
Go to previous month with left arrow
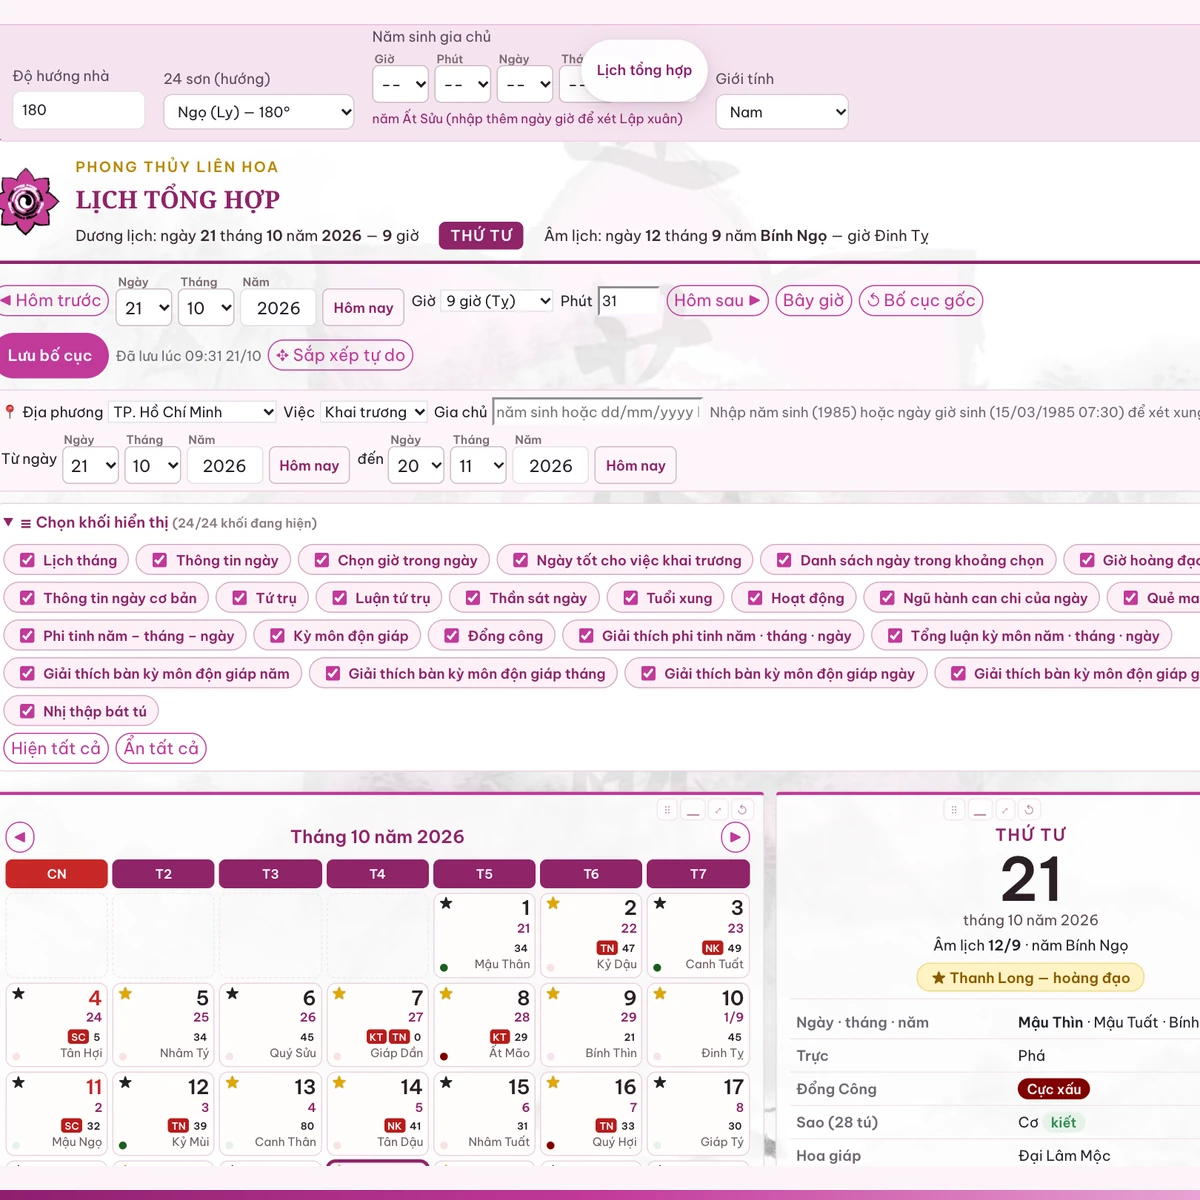click(x=20, y=837)
